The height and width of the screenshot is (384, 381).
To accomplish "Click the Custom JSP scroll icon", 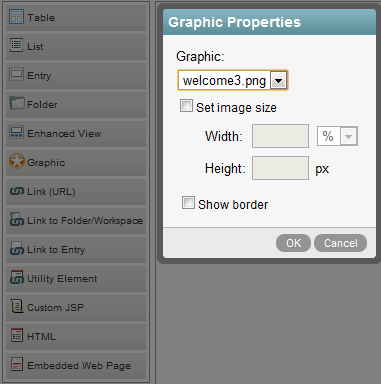I will (x=17, y=306).
